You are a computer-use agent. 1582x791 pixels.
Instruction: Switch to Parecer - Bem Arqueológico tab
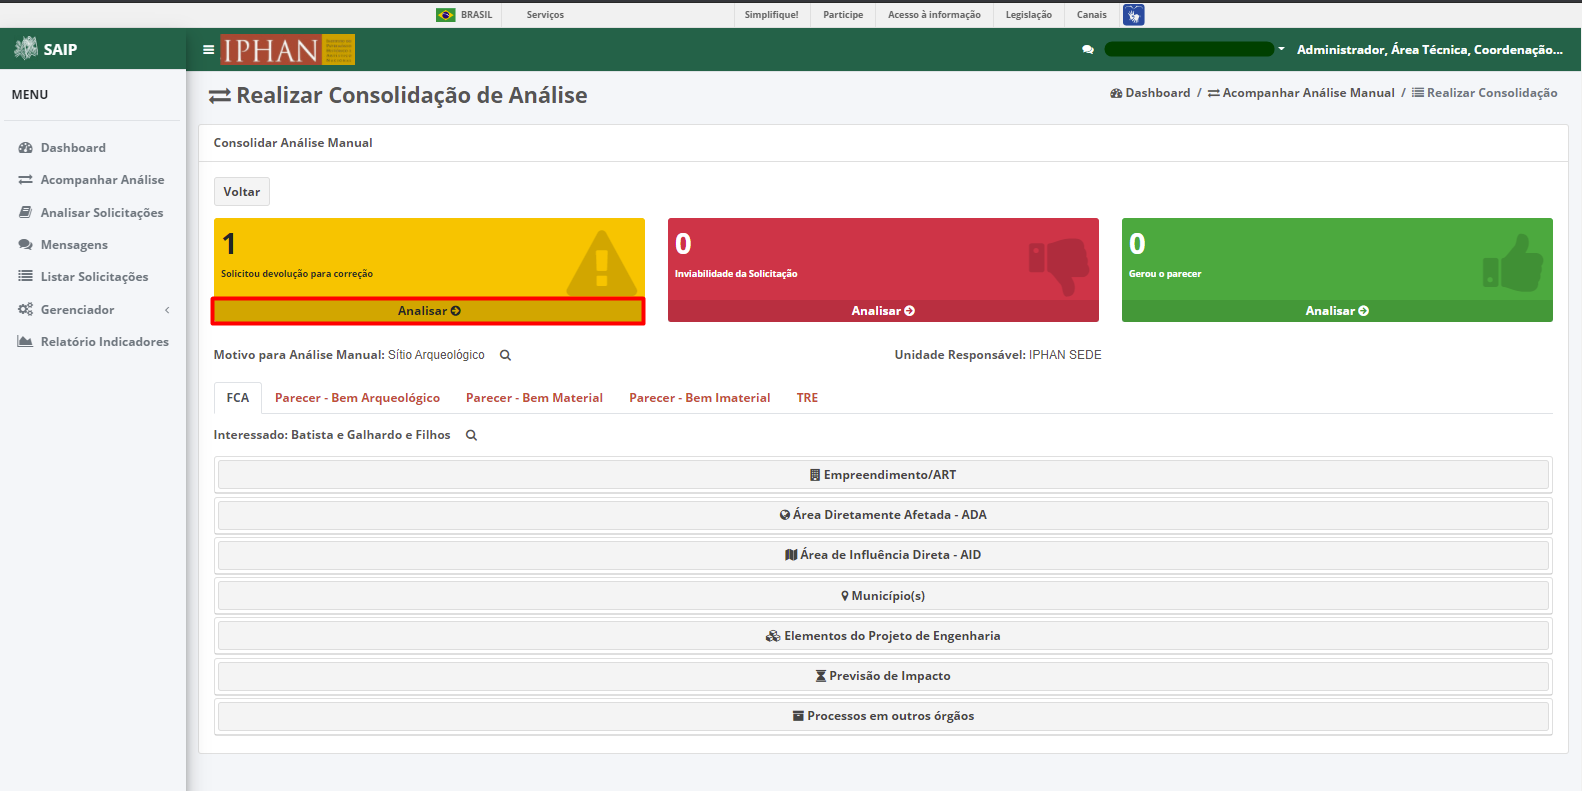click(357, 398)
